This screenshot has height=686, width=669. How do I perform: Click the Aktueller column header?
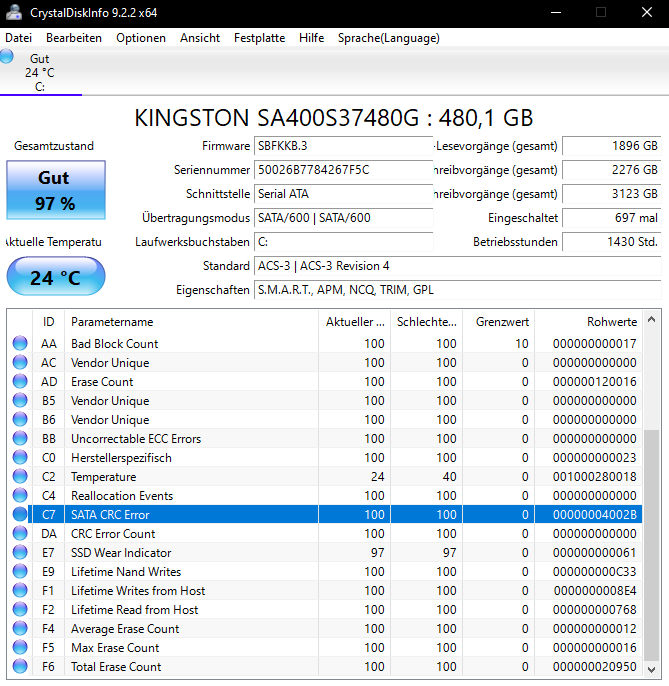pyautogui.click(x=354, y=322)
